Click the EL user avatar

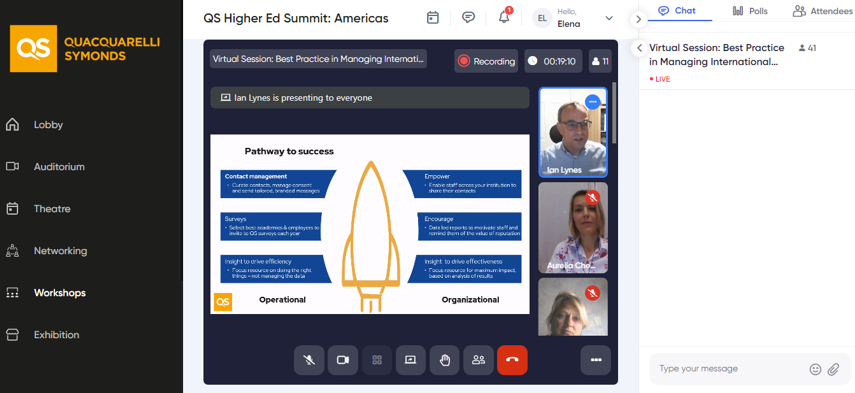[542, 18]
